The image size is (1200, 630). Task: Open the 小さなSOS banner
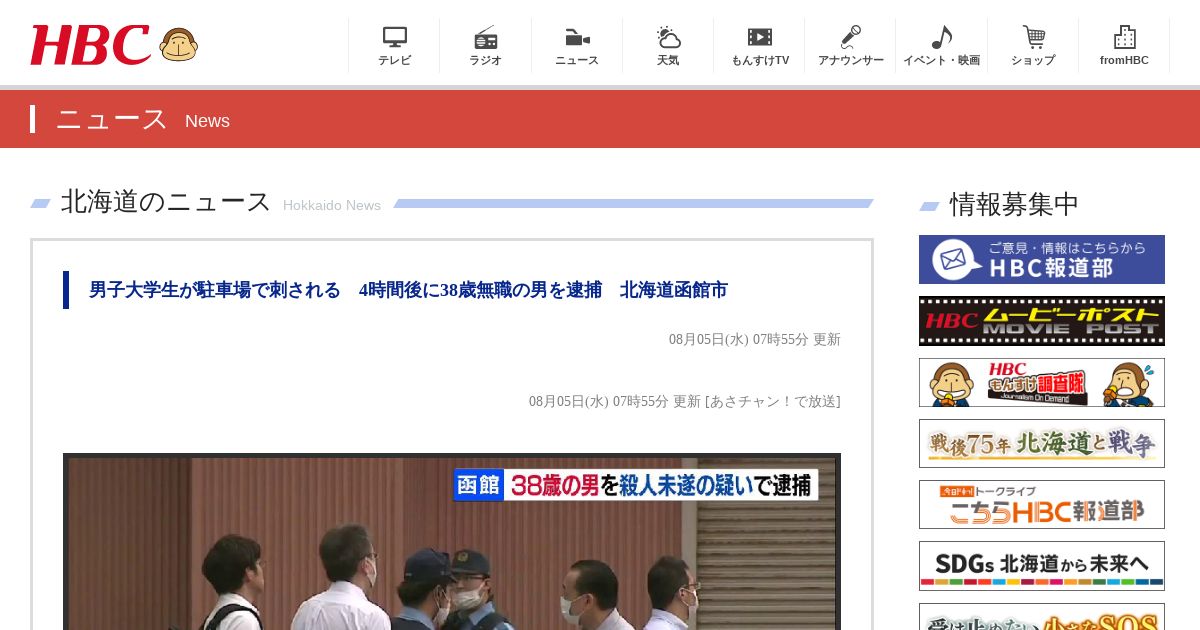point(1042,616)
